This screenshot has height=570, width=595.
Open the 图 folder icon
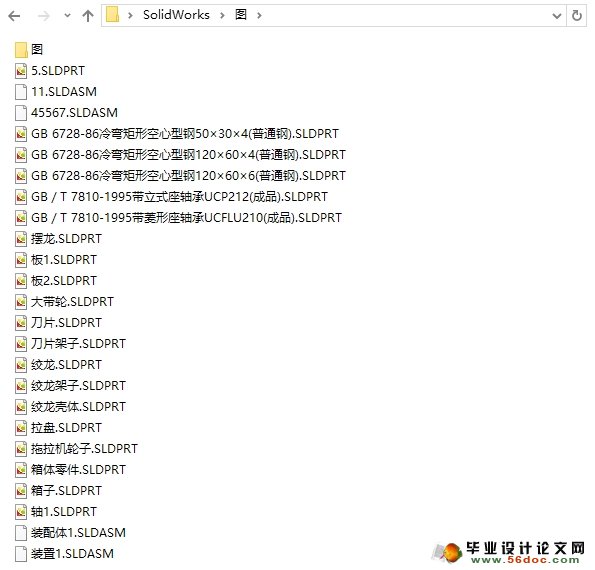pos(21,50)
